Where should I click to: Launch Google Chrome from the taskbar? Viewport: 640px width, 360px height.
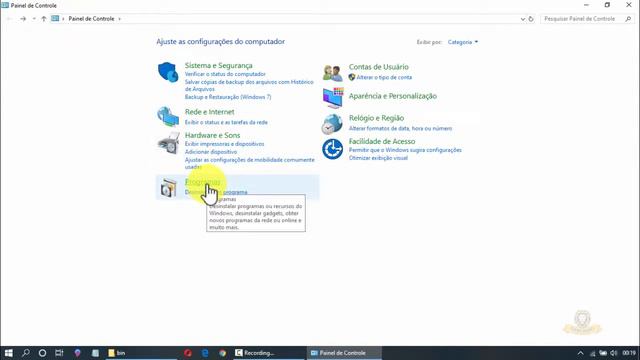point(222,353)
